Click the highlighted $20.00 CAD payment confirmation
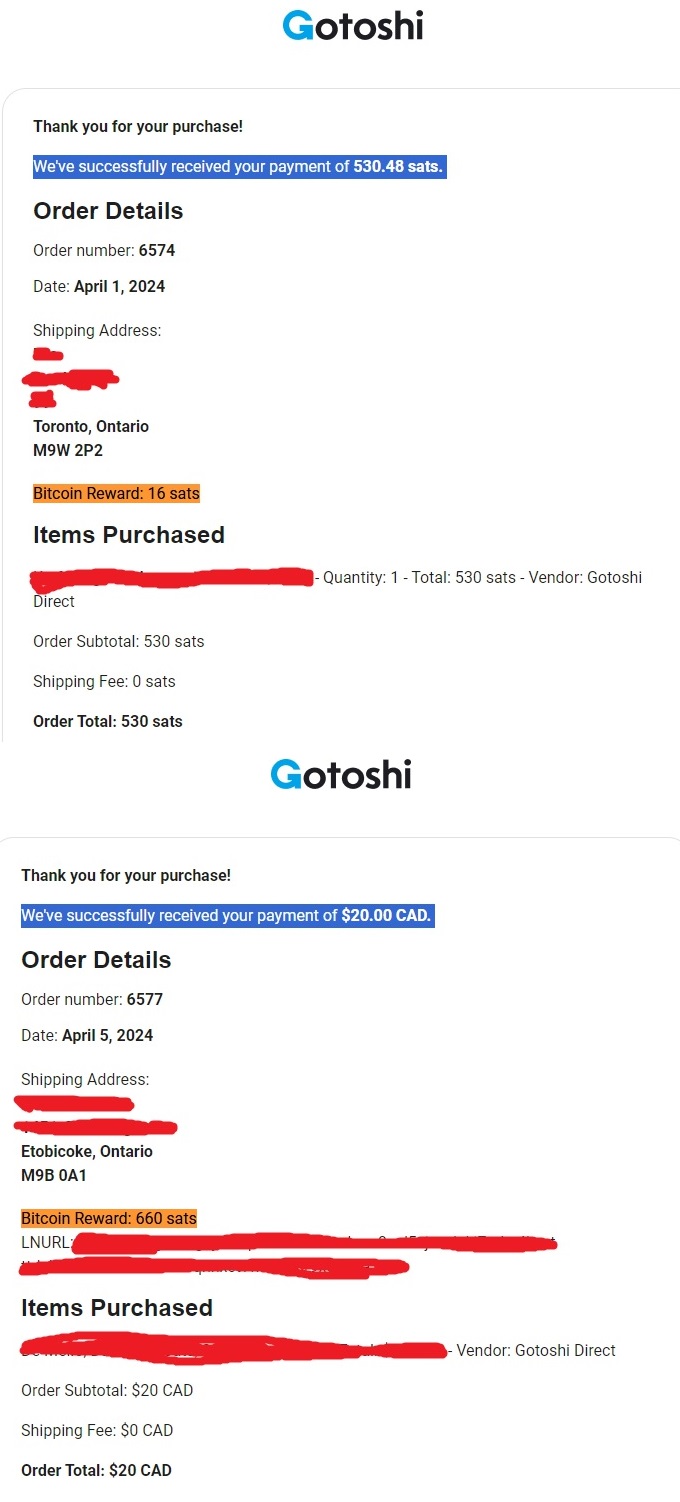 point(226,916)
